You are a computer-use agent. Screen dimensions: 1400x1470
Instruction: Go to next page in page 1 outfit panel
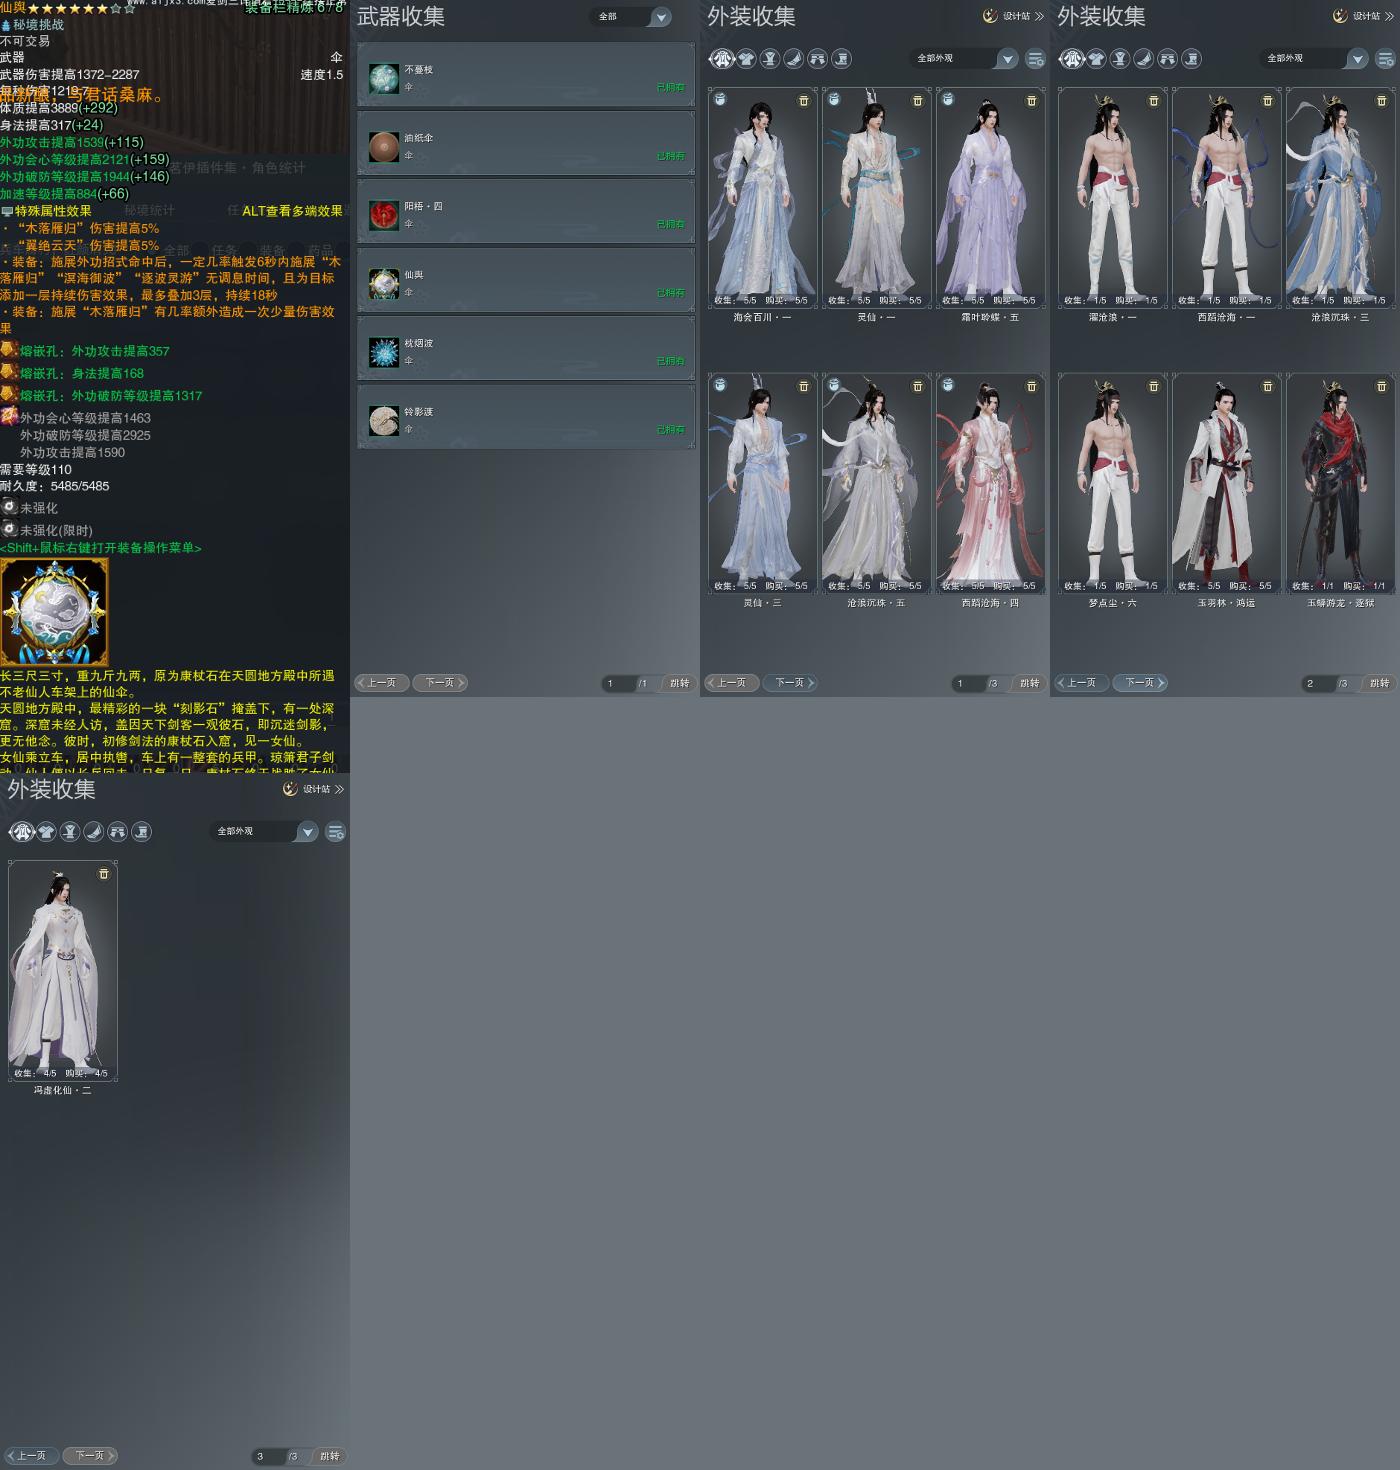pos(790,683)
